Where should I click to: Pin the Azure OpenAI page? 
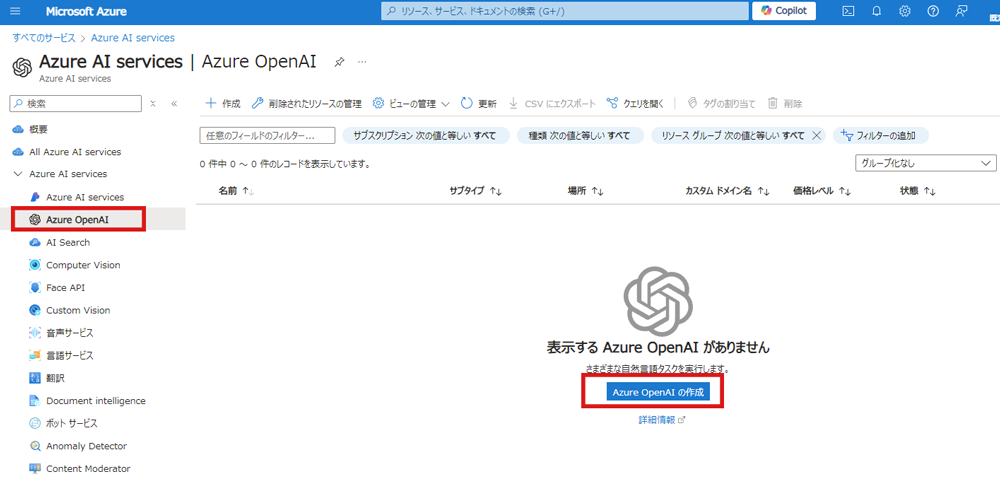tap(339, 62)
